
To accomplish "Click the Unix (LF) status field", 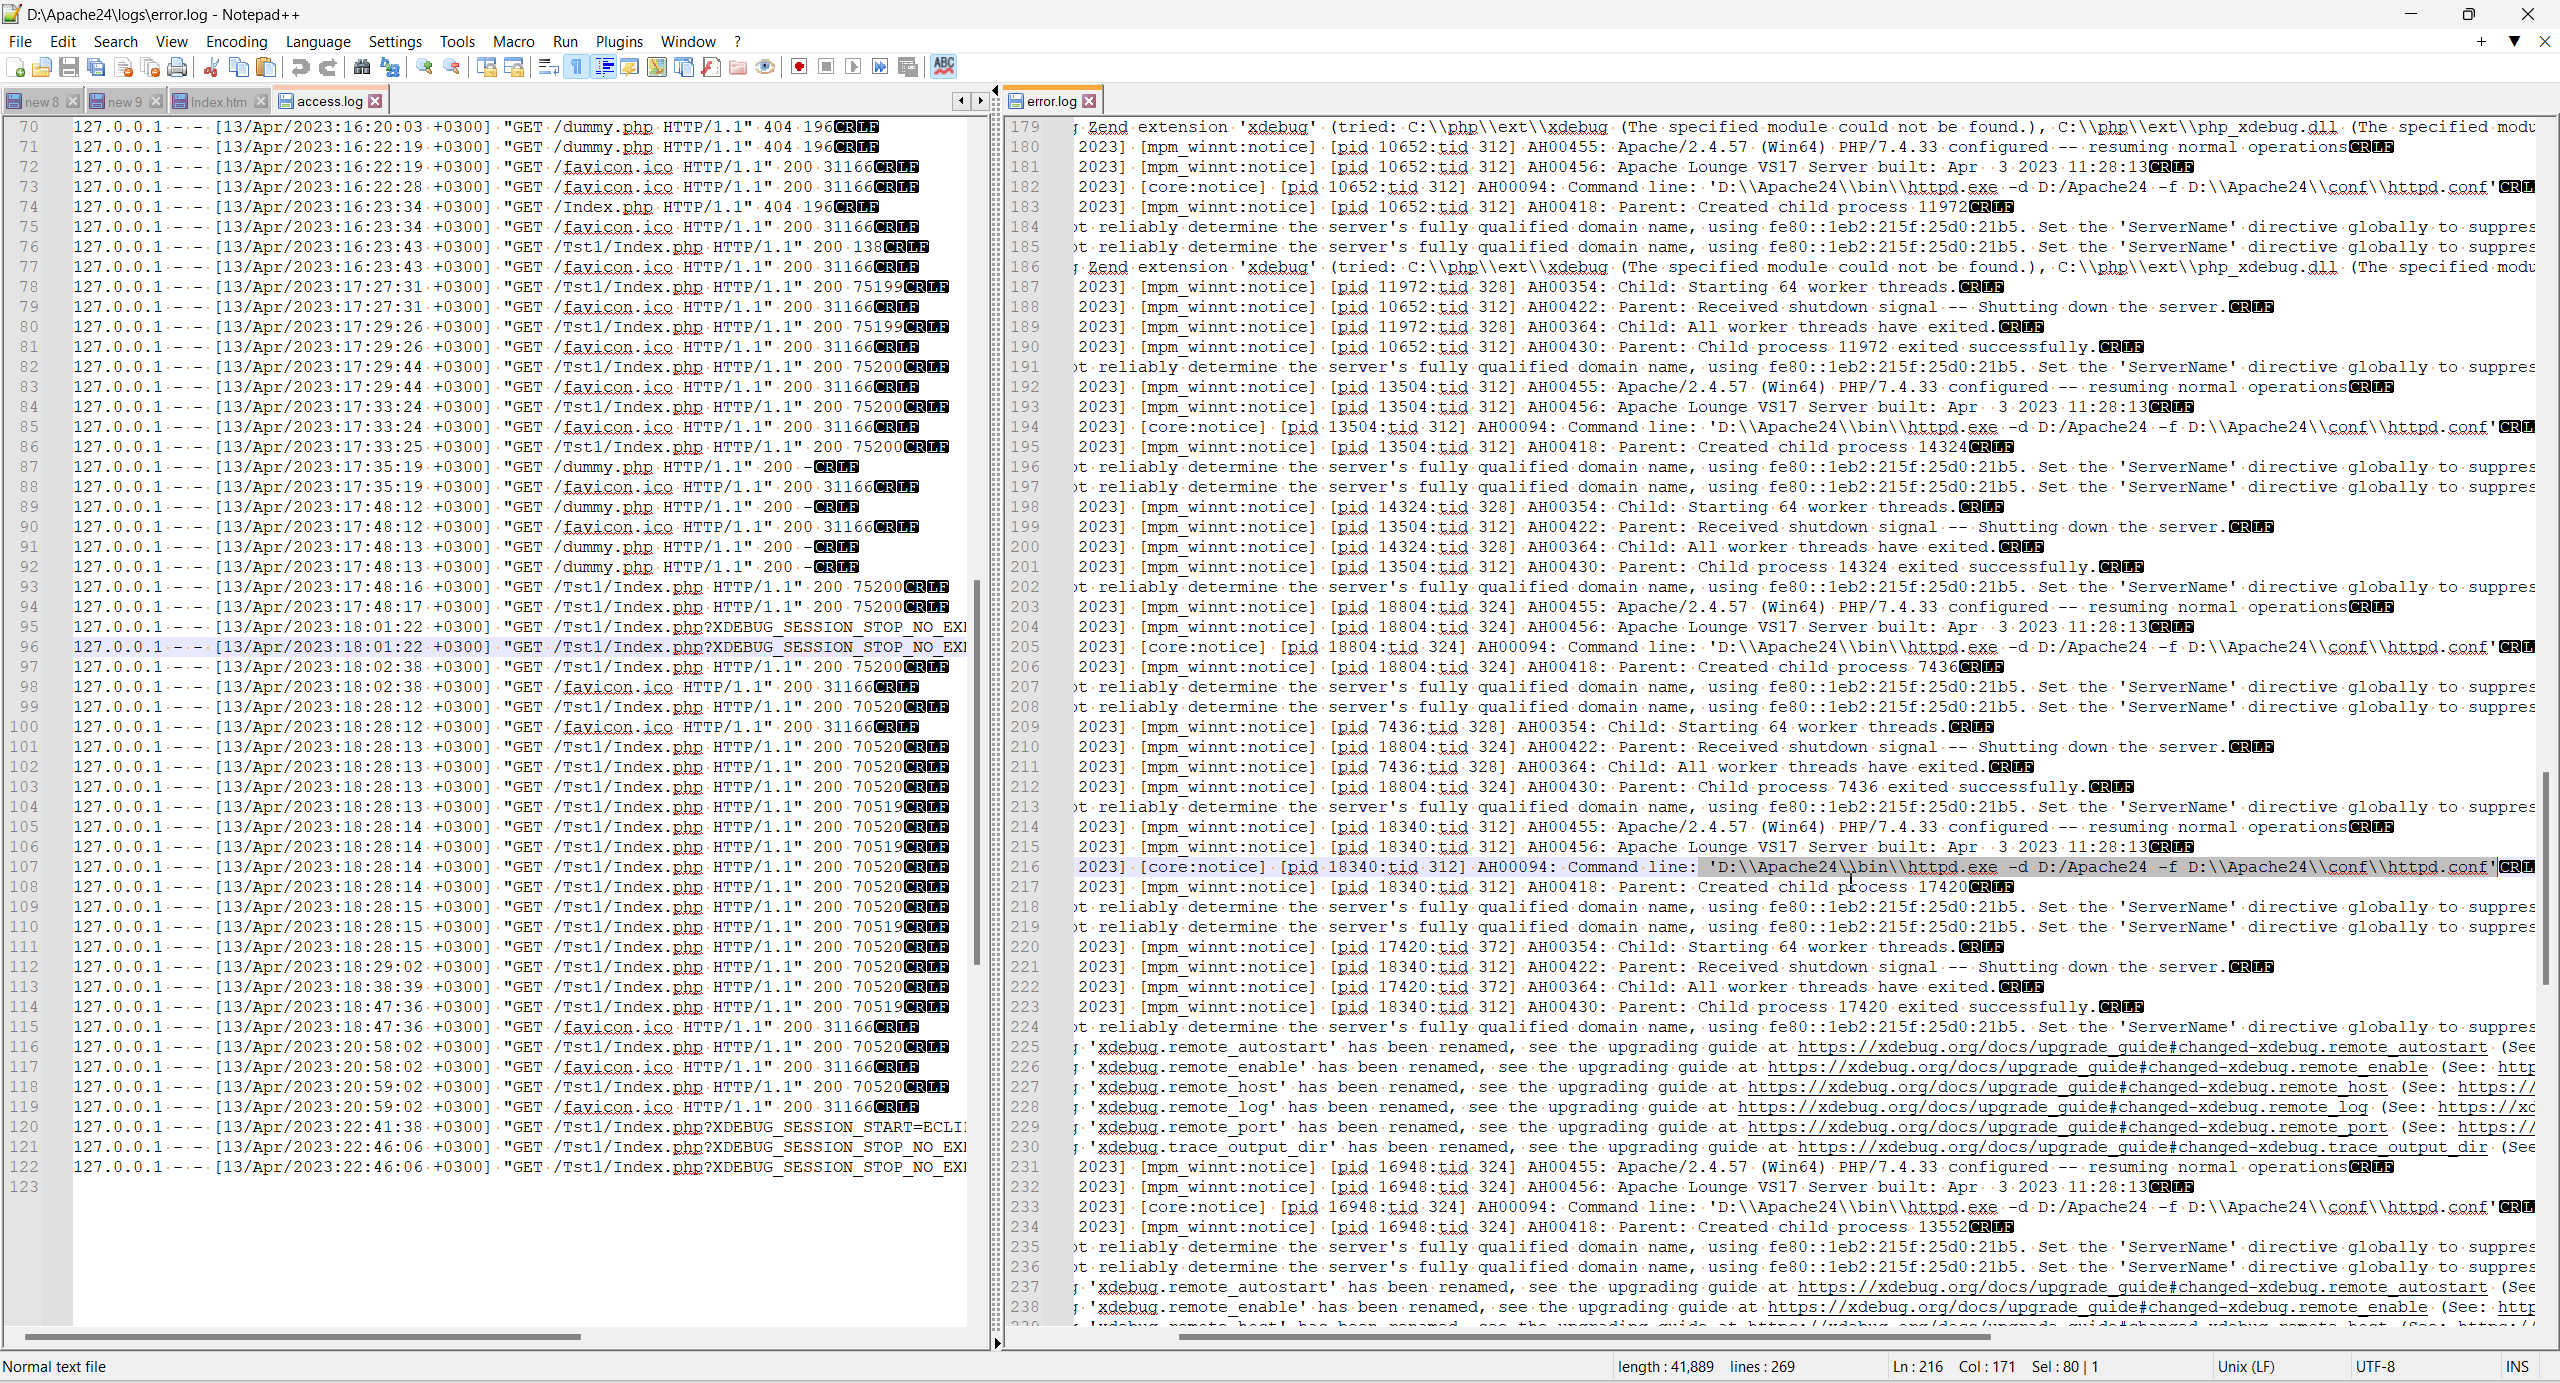I will pyautogui.click(x=2246, y=1366).
